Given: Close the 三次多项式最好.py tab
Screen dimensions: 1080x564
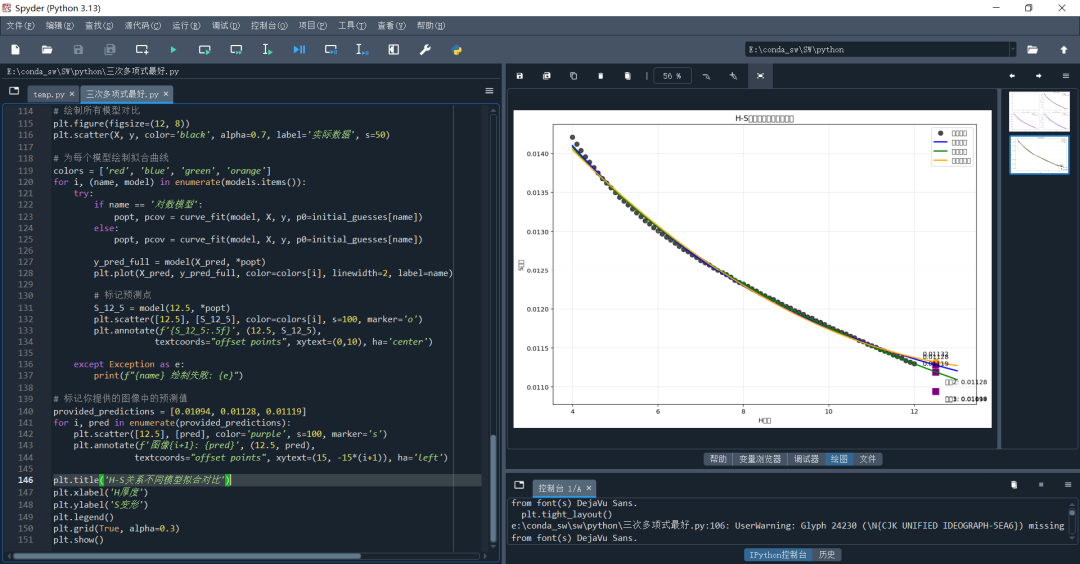Looking at the screenshot, I should [165, 94].
